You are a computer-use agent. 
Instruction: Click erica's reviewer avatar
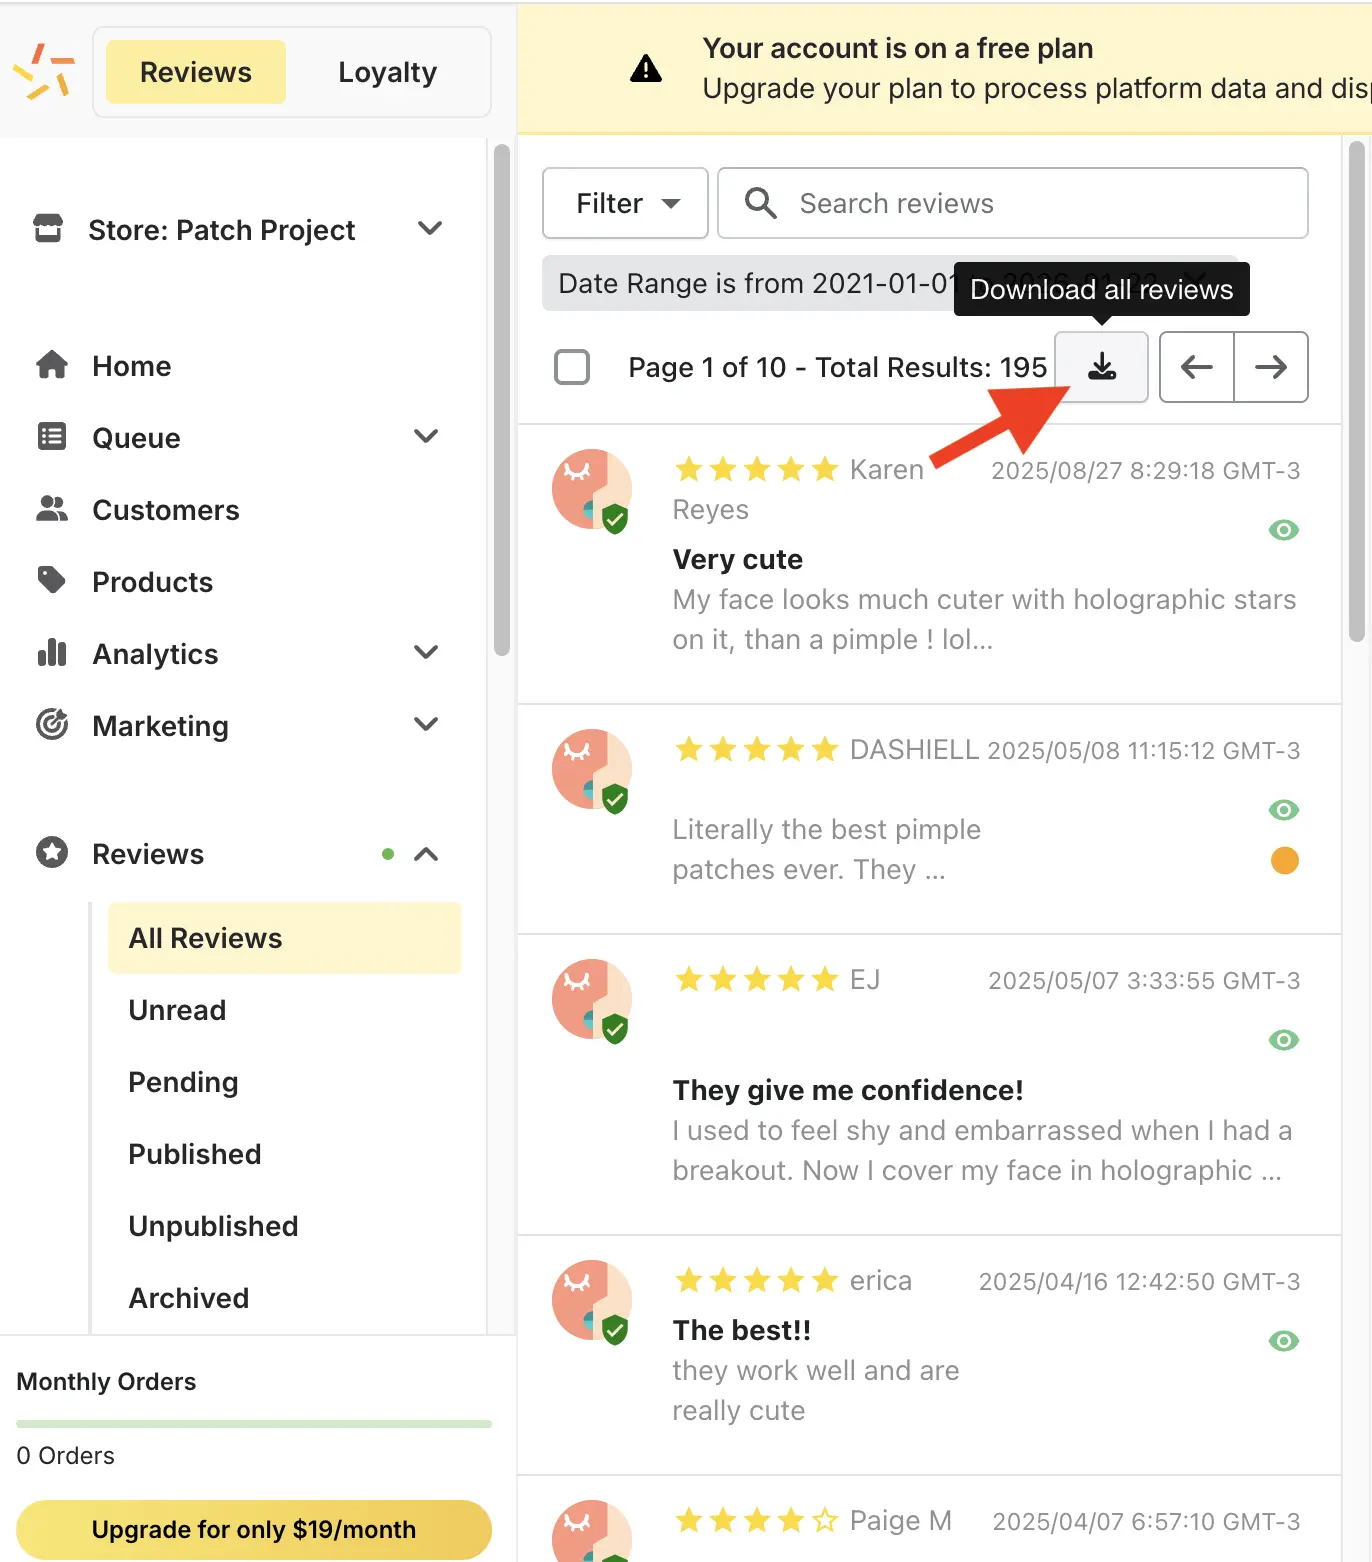pos(592,1301)
